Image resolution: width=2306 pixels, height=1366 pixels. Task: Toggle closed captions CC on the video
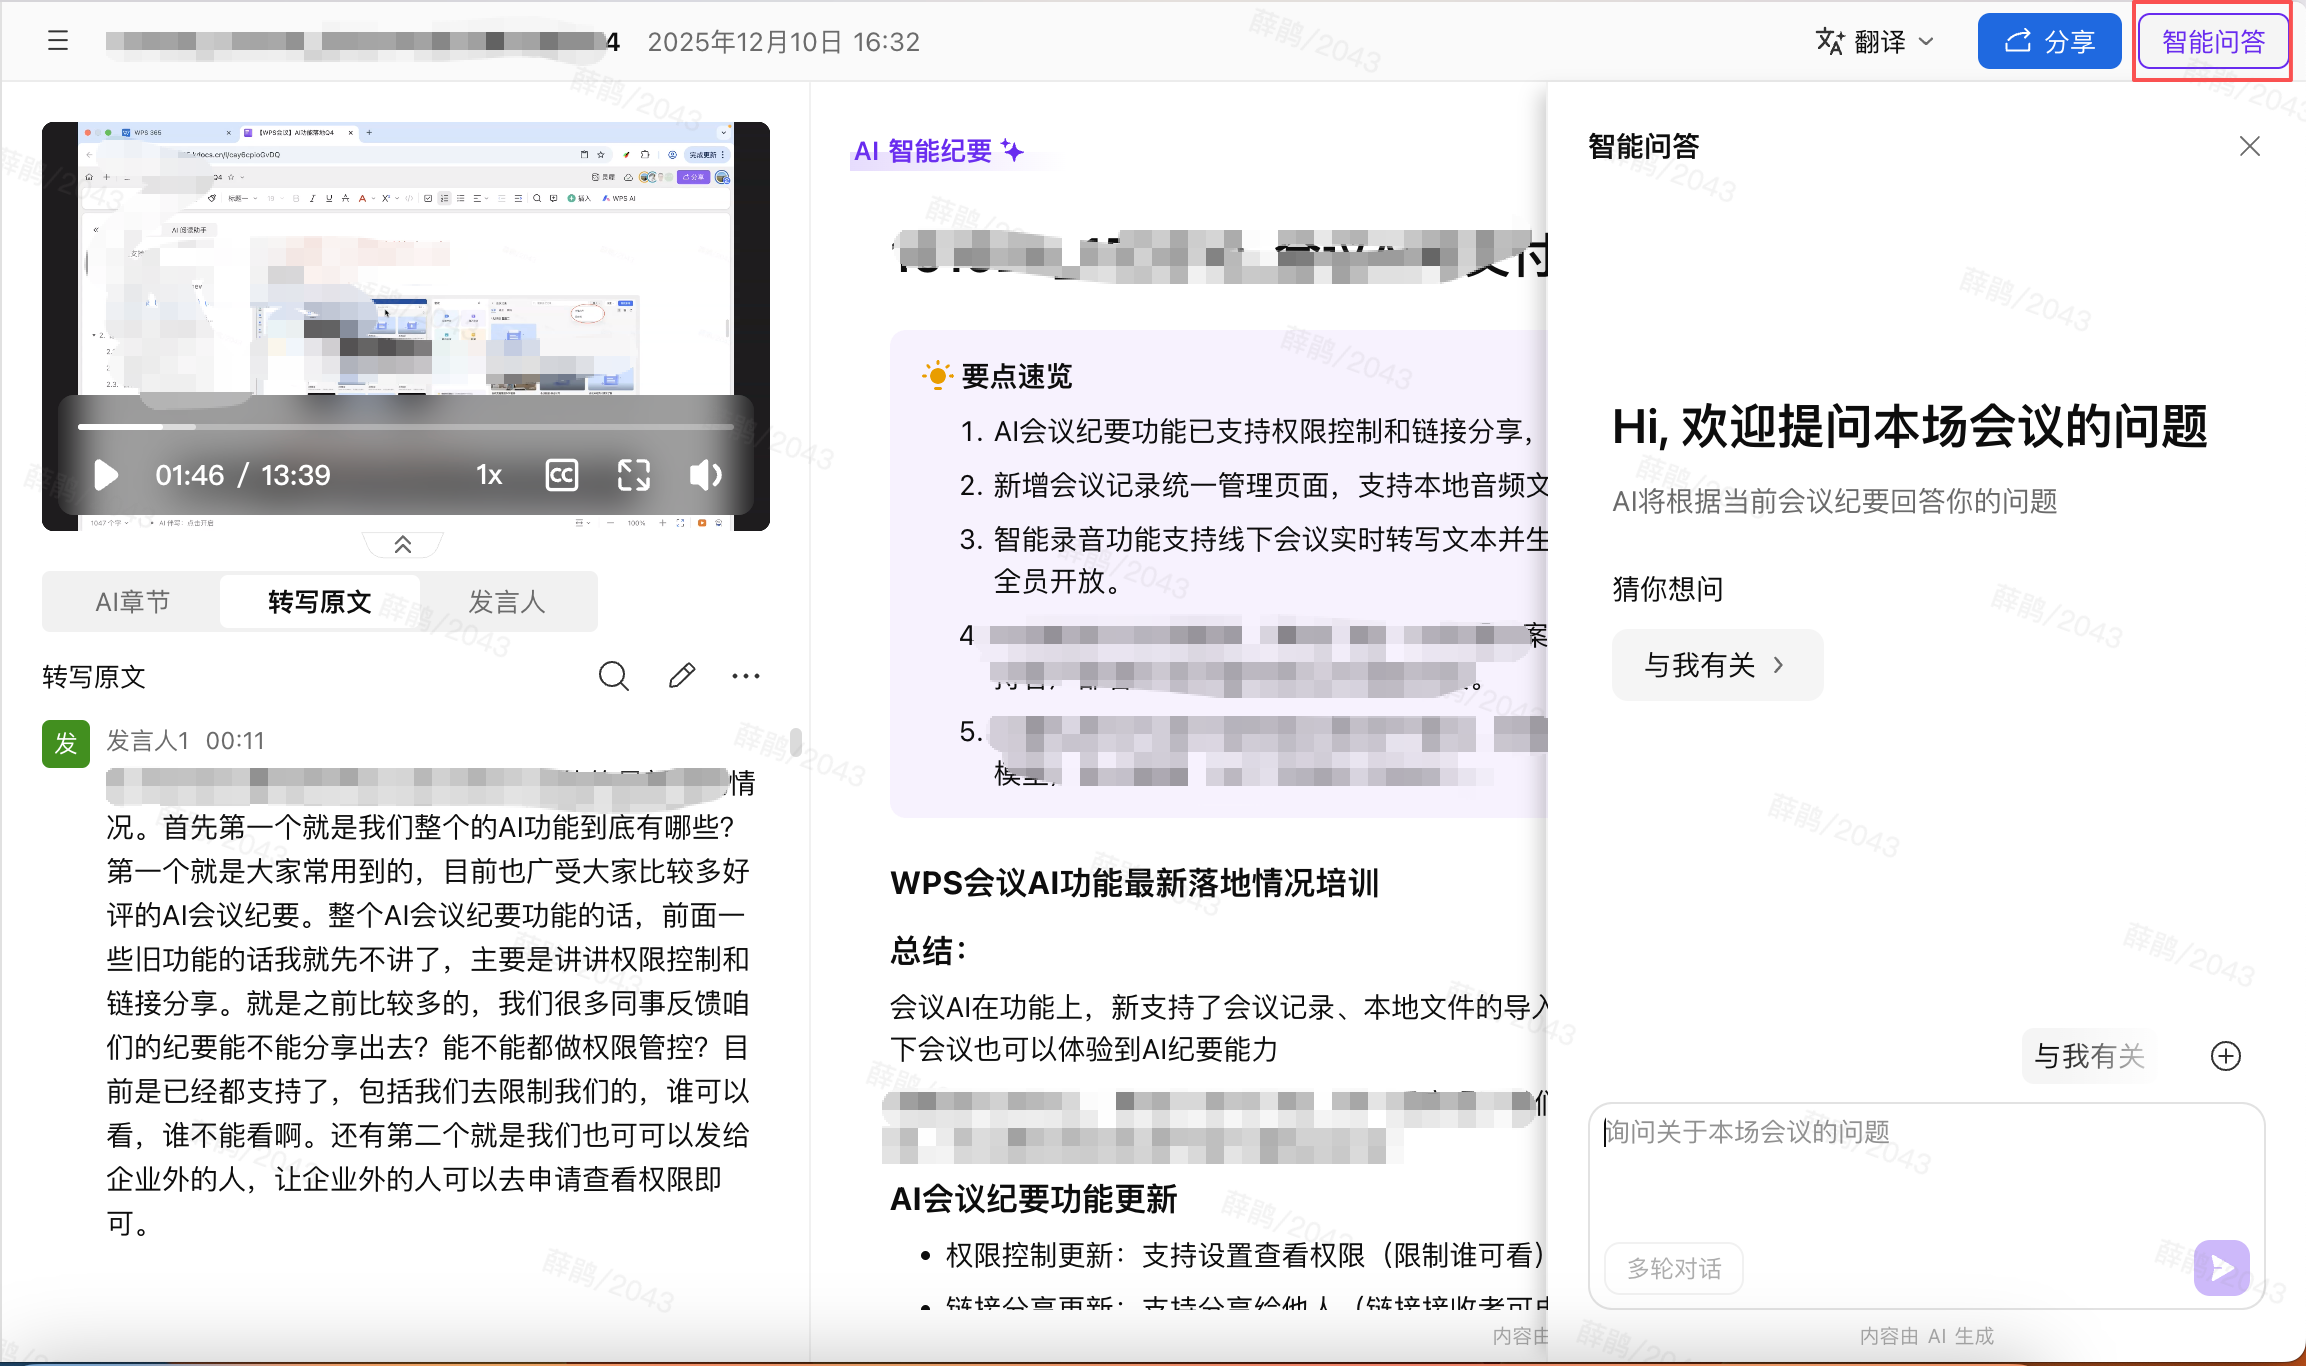[x=562, y=475]
